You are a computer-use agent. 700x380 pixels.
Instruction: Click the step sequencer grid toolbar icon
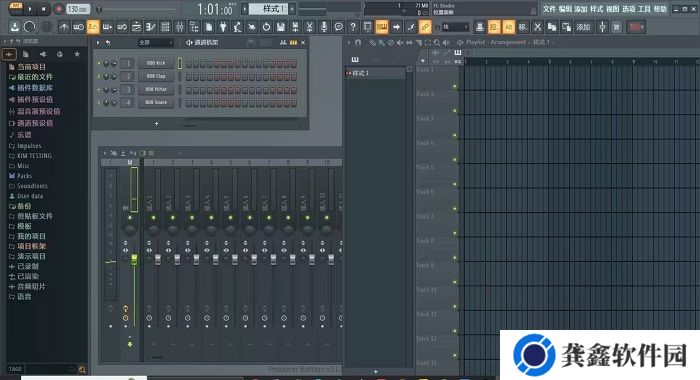165,27
